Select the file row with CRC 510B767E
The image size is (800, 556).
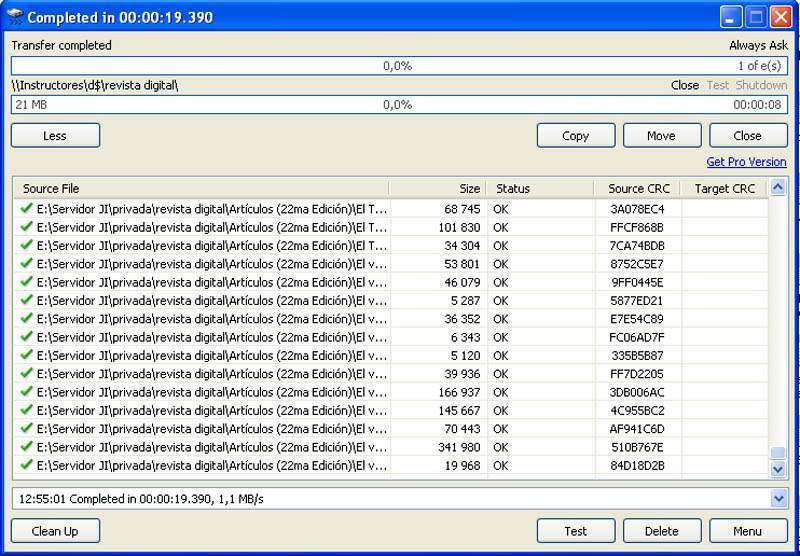click(391, 447)
